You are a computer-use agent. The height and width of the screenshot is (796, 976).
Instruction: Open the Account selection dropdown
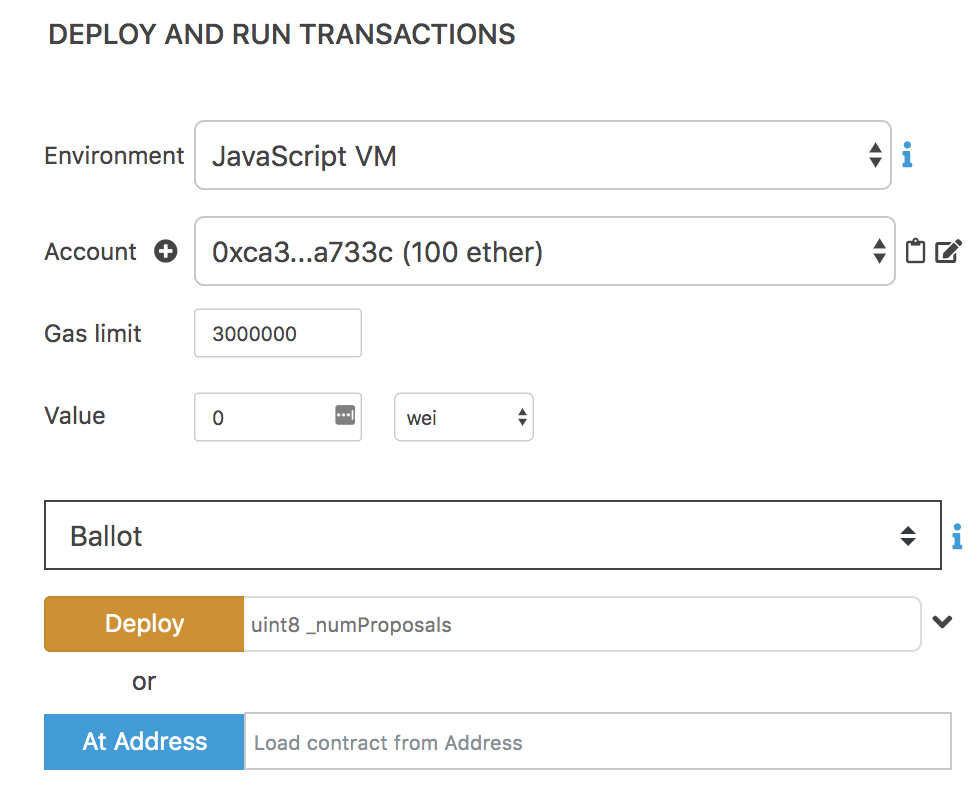pos(544,252)
